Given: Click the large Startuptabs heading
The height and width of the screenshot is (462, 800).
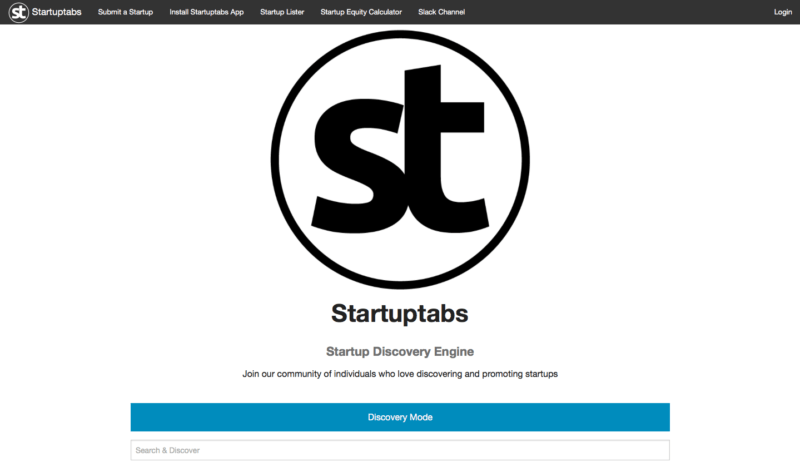Looking at the screenshot, I should (x=400, y=313).
